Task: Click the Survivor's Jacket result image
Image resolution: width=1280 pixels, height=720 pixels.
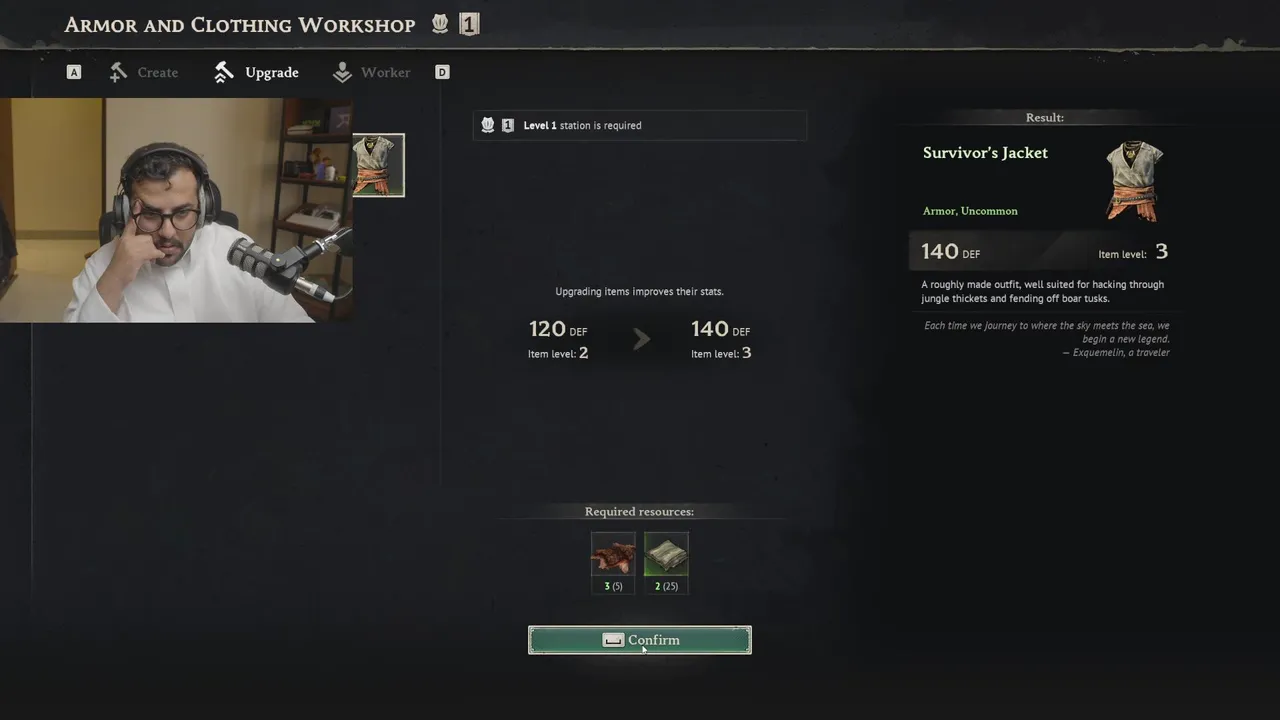Action: pos(1135,181)
